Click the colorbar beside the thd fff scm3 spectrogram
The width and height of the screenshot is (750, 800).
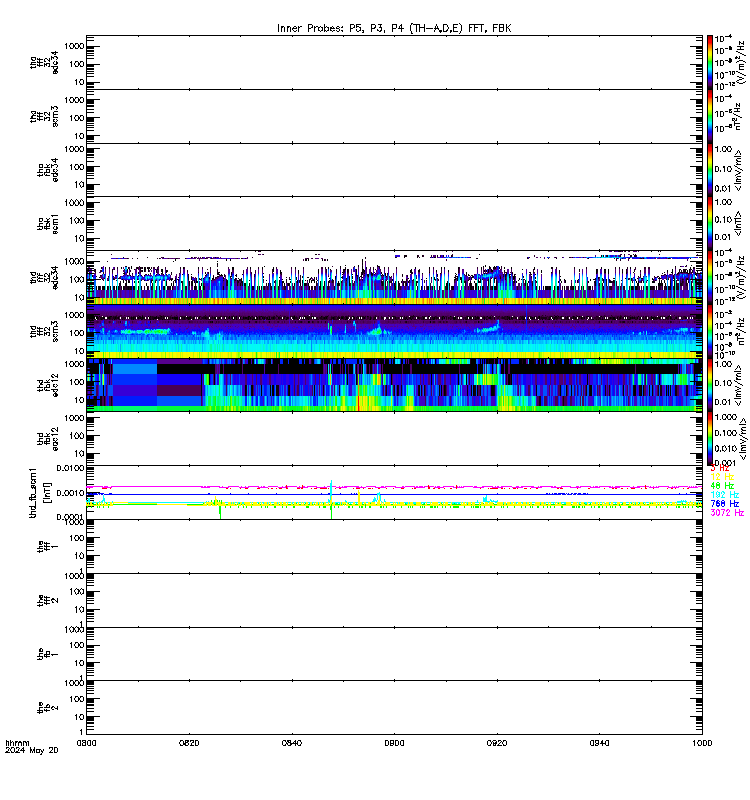(x=710, y=331)
